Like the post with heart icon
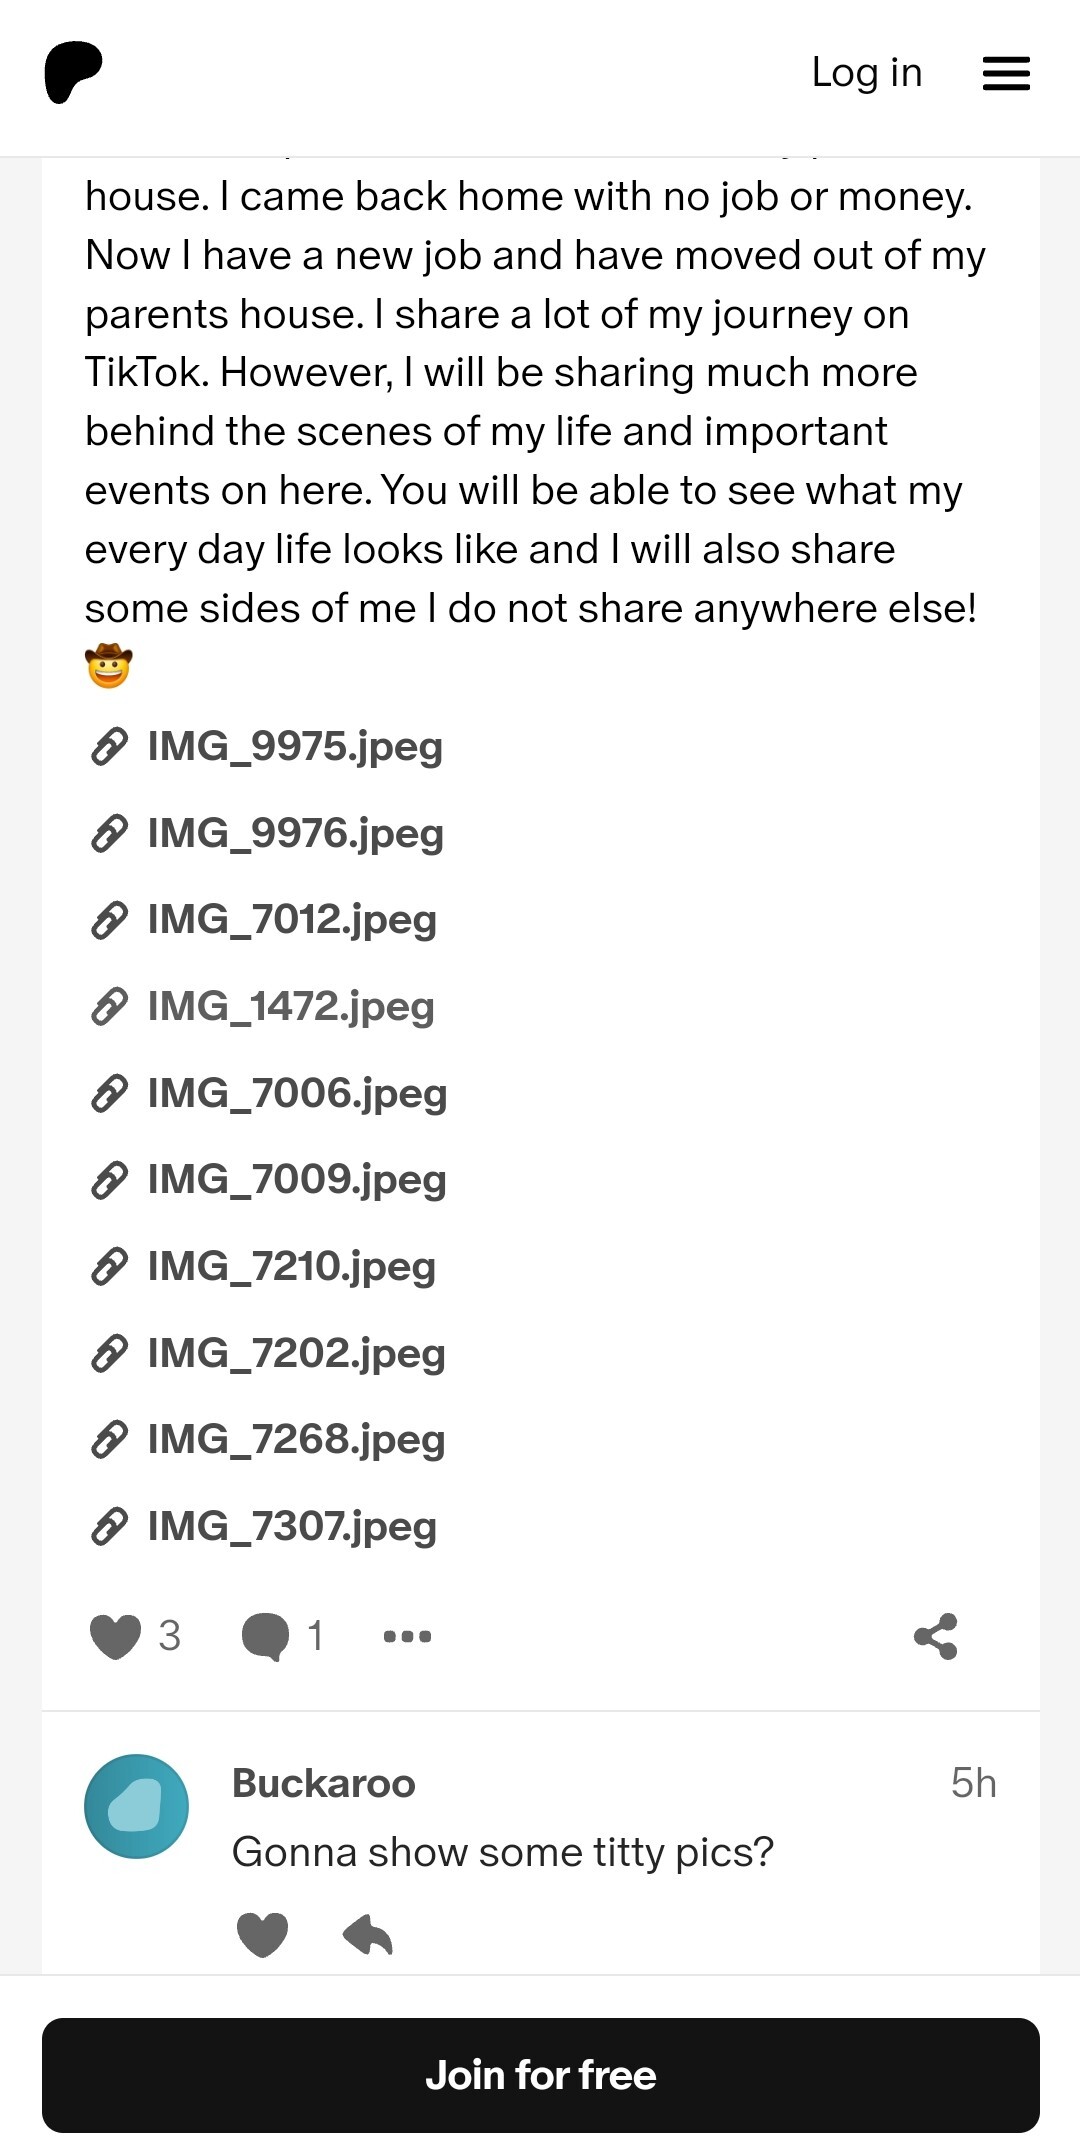This screenshot has width=1080, height=2143. (116, 1637)
